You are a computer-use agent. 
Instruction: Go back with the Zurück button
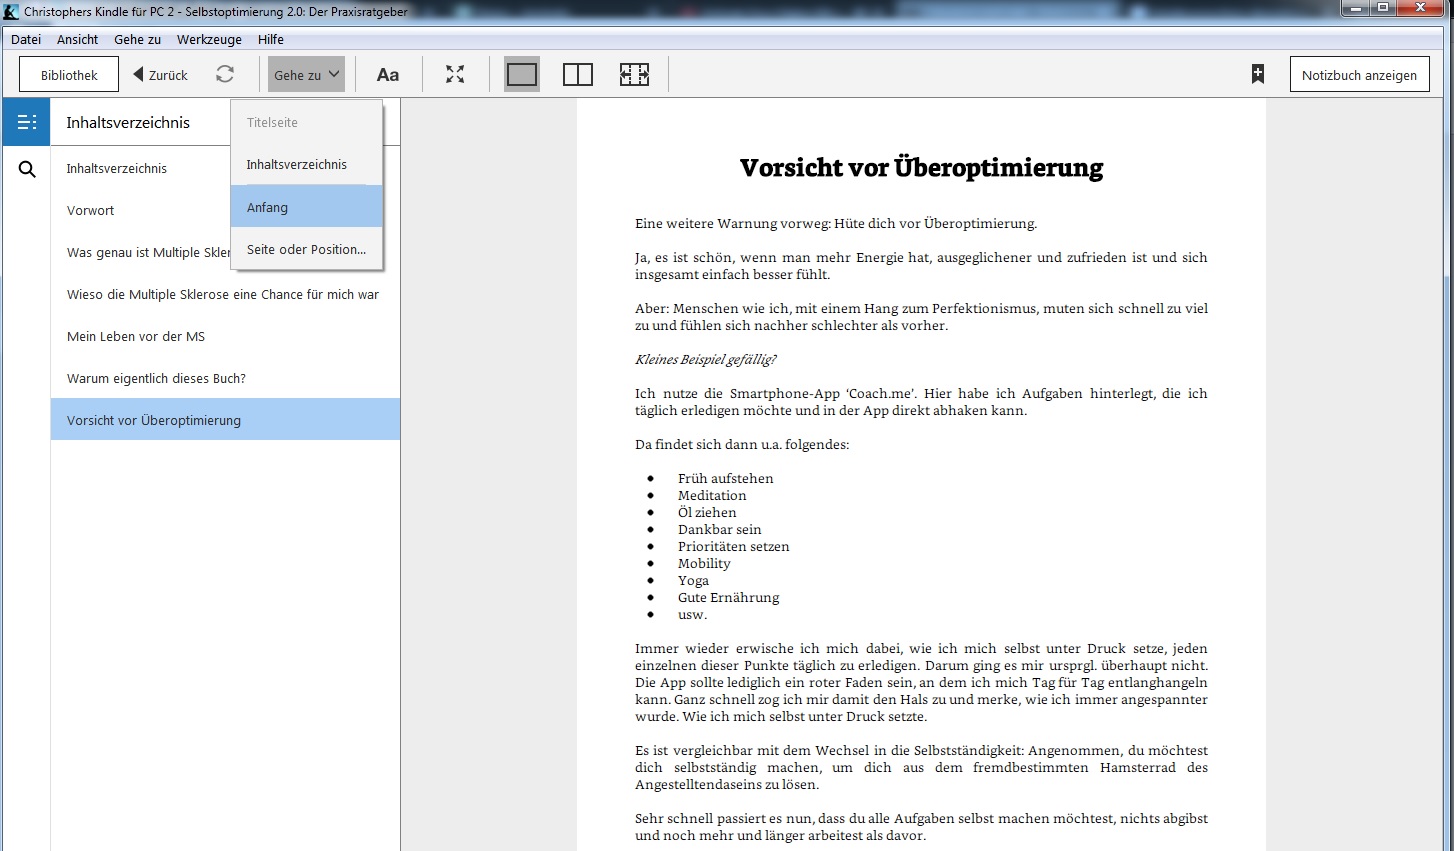point(161,75)
